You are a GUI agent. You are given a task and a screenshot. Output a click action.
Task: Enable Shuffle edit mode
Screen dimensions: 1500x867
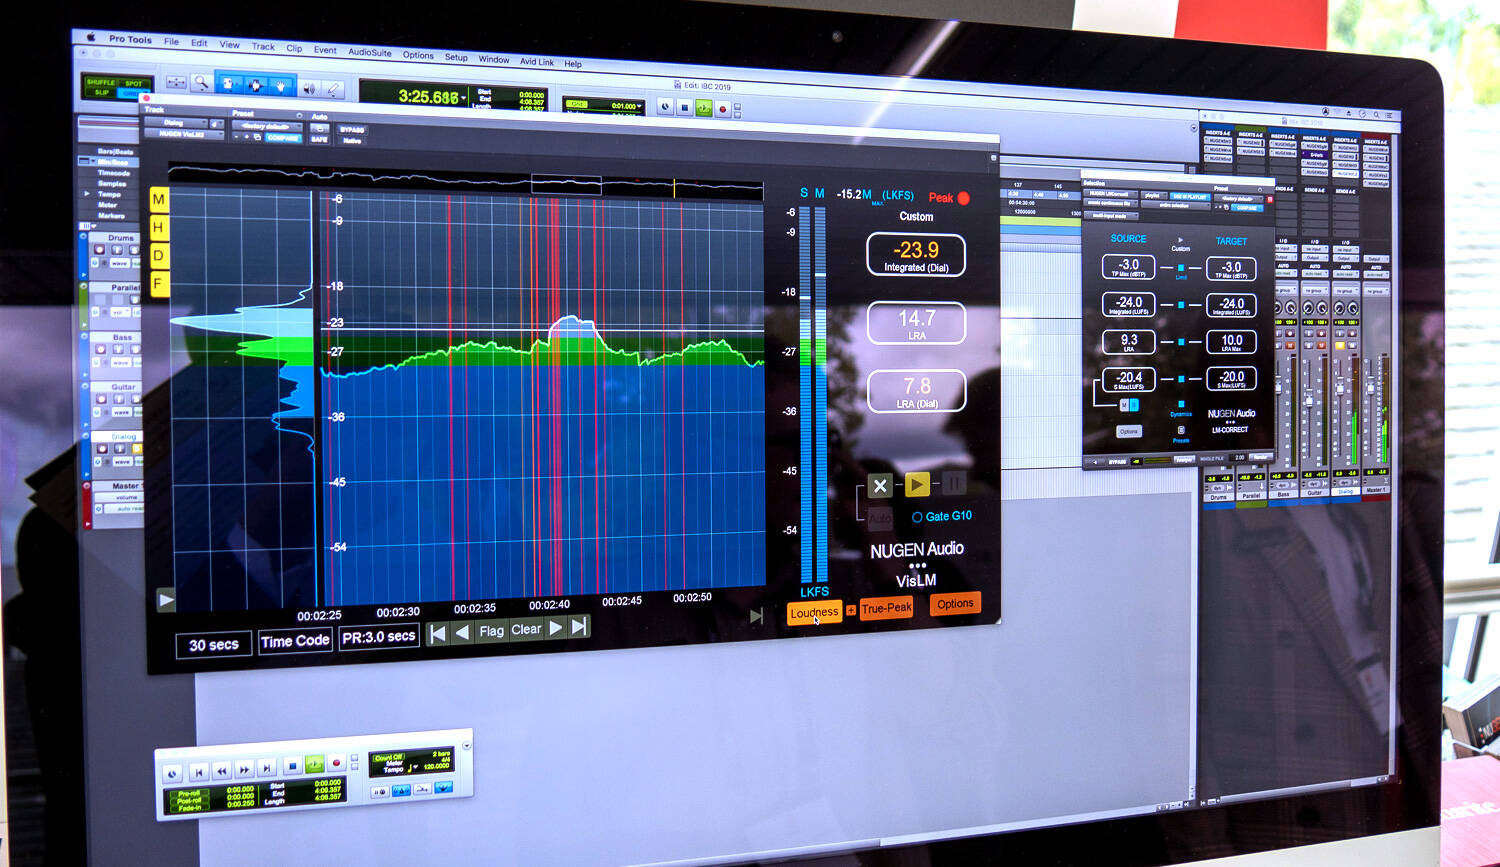click(100, 82)
